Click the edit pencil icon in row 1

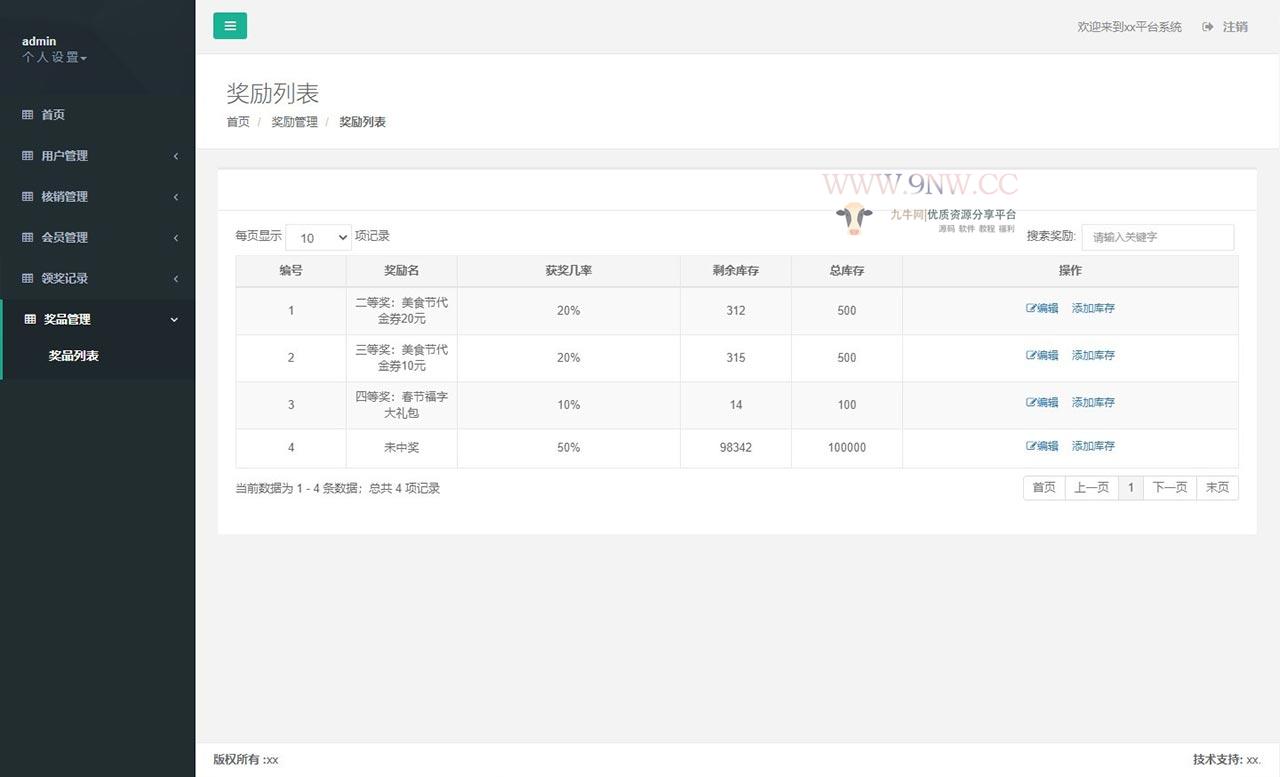[x=1031, y=308]
